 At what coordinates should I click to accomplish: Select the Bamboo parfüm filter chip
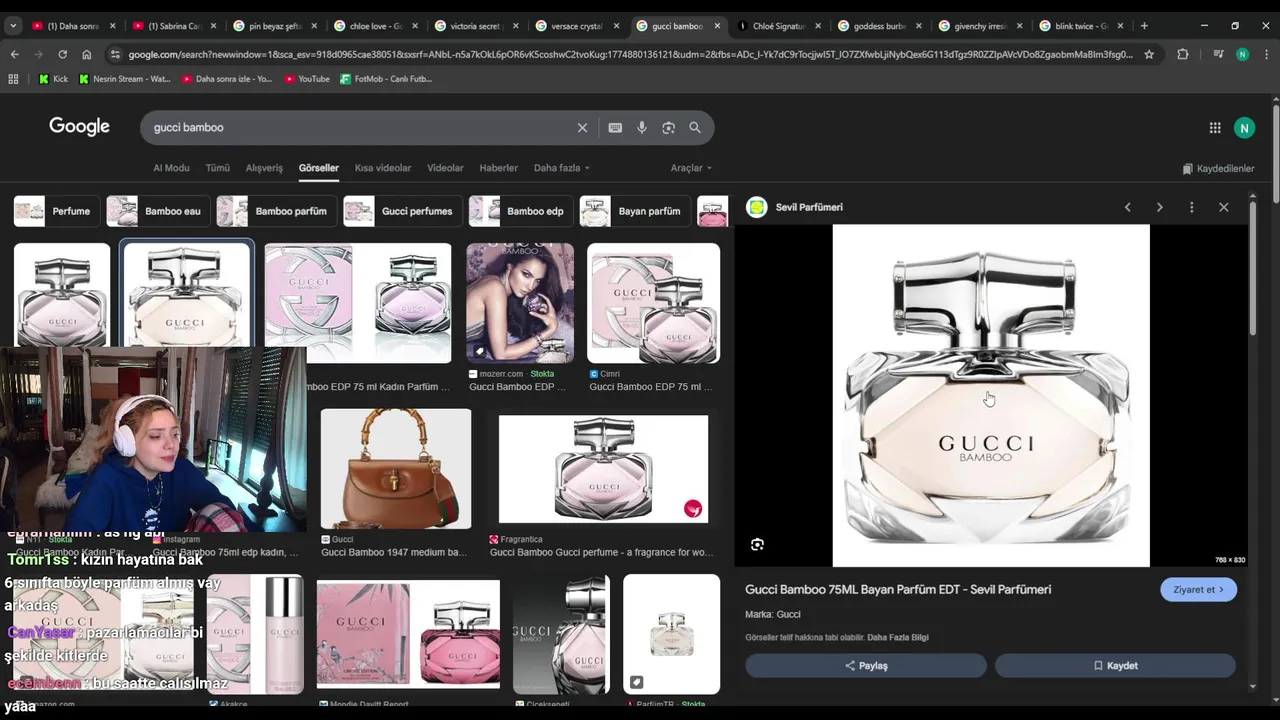pos(276,211)
